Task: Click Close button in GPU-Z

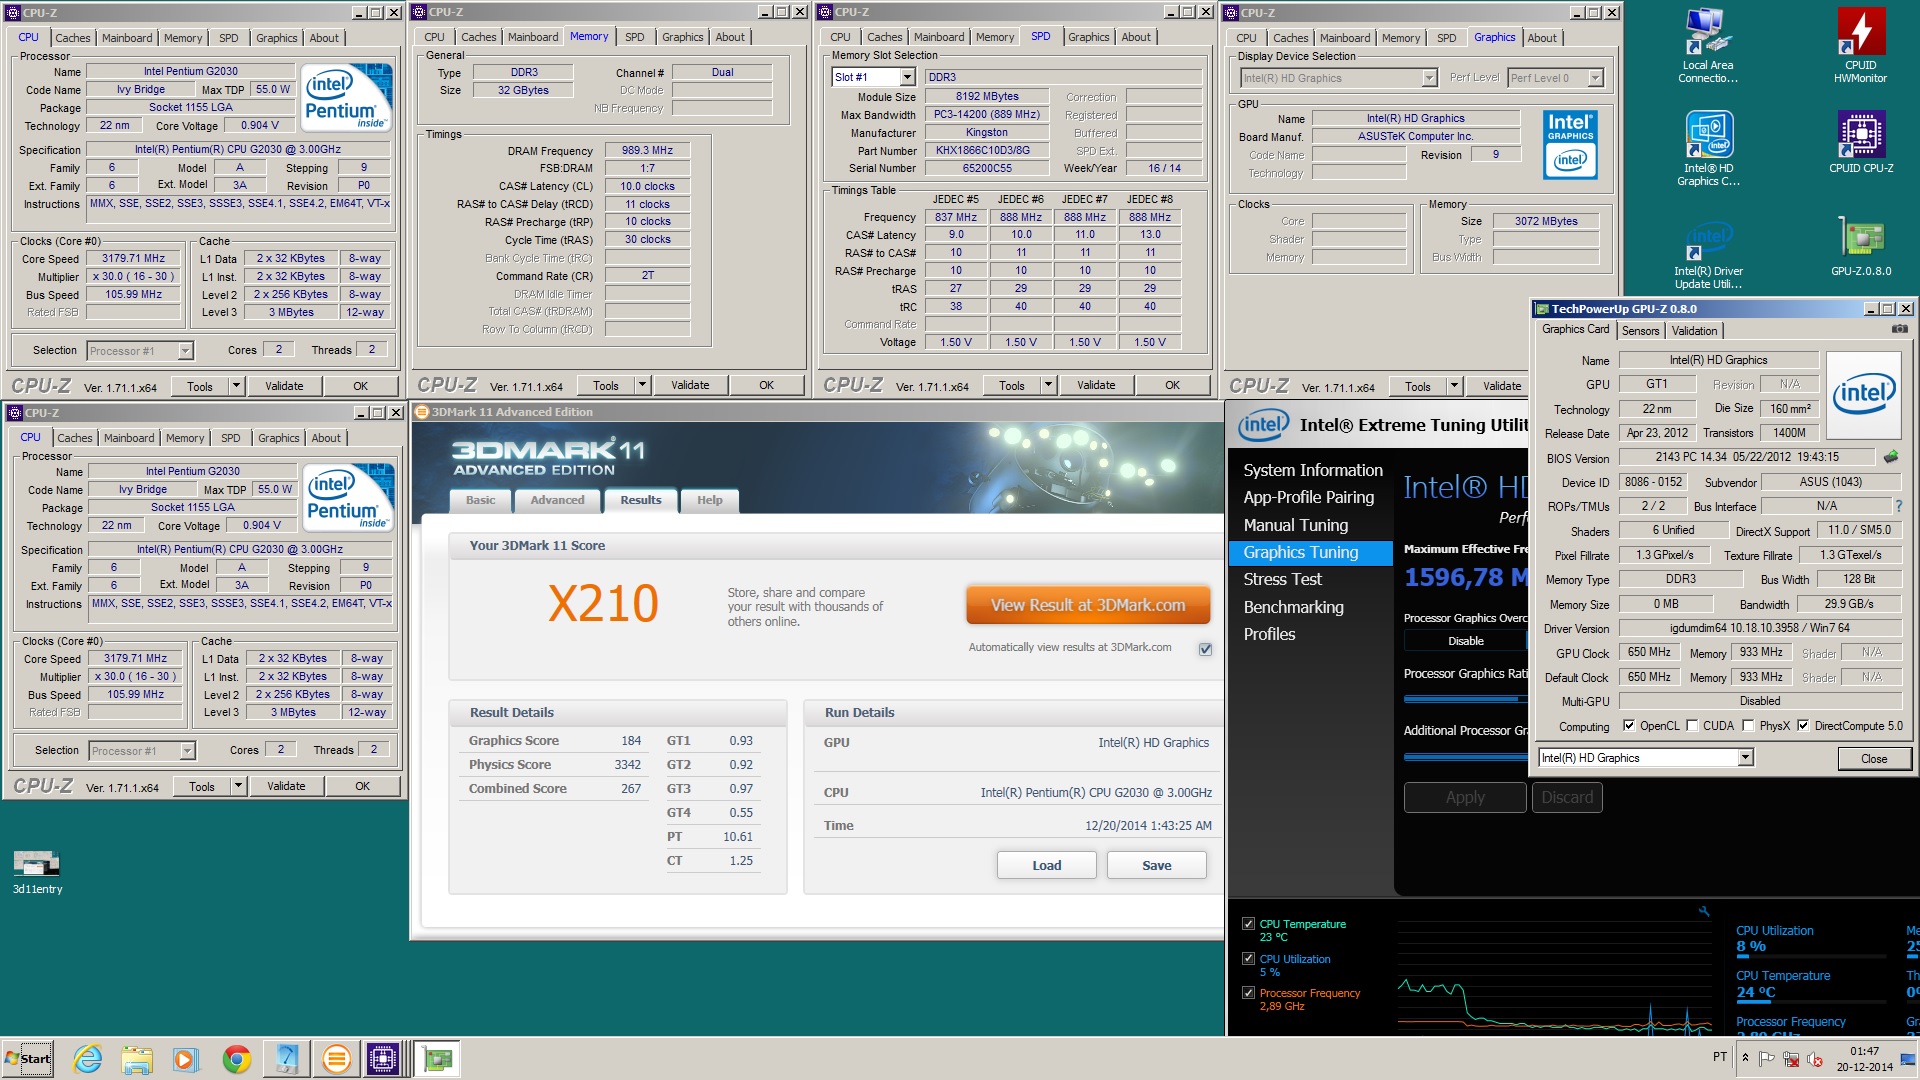Action: coord(1874,759)
